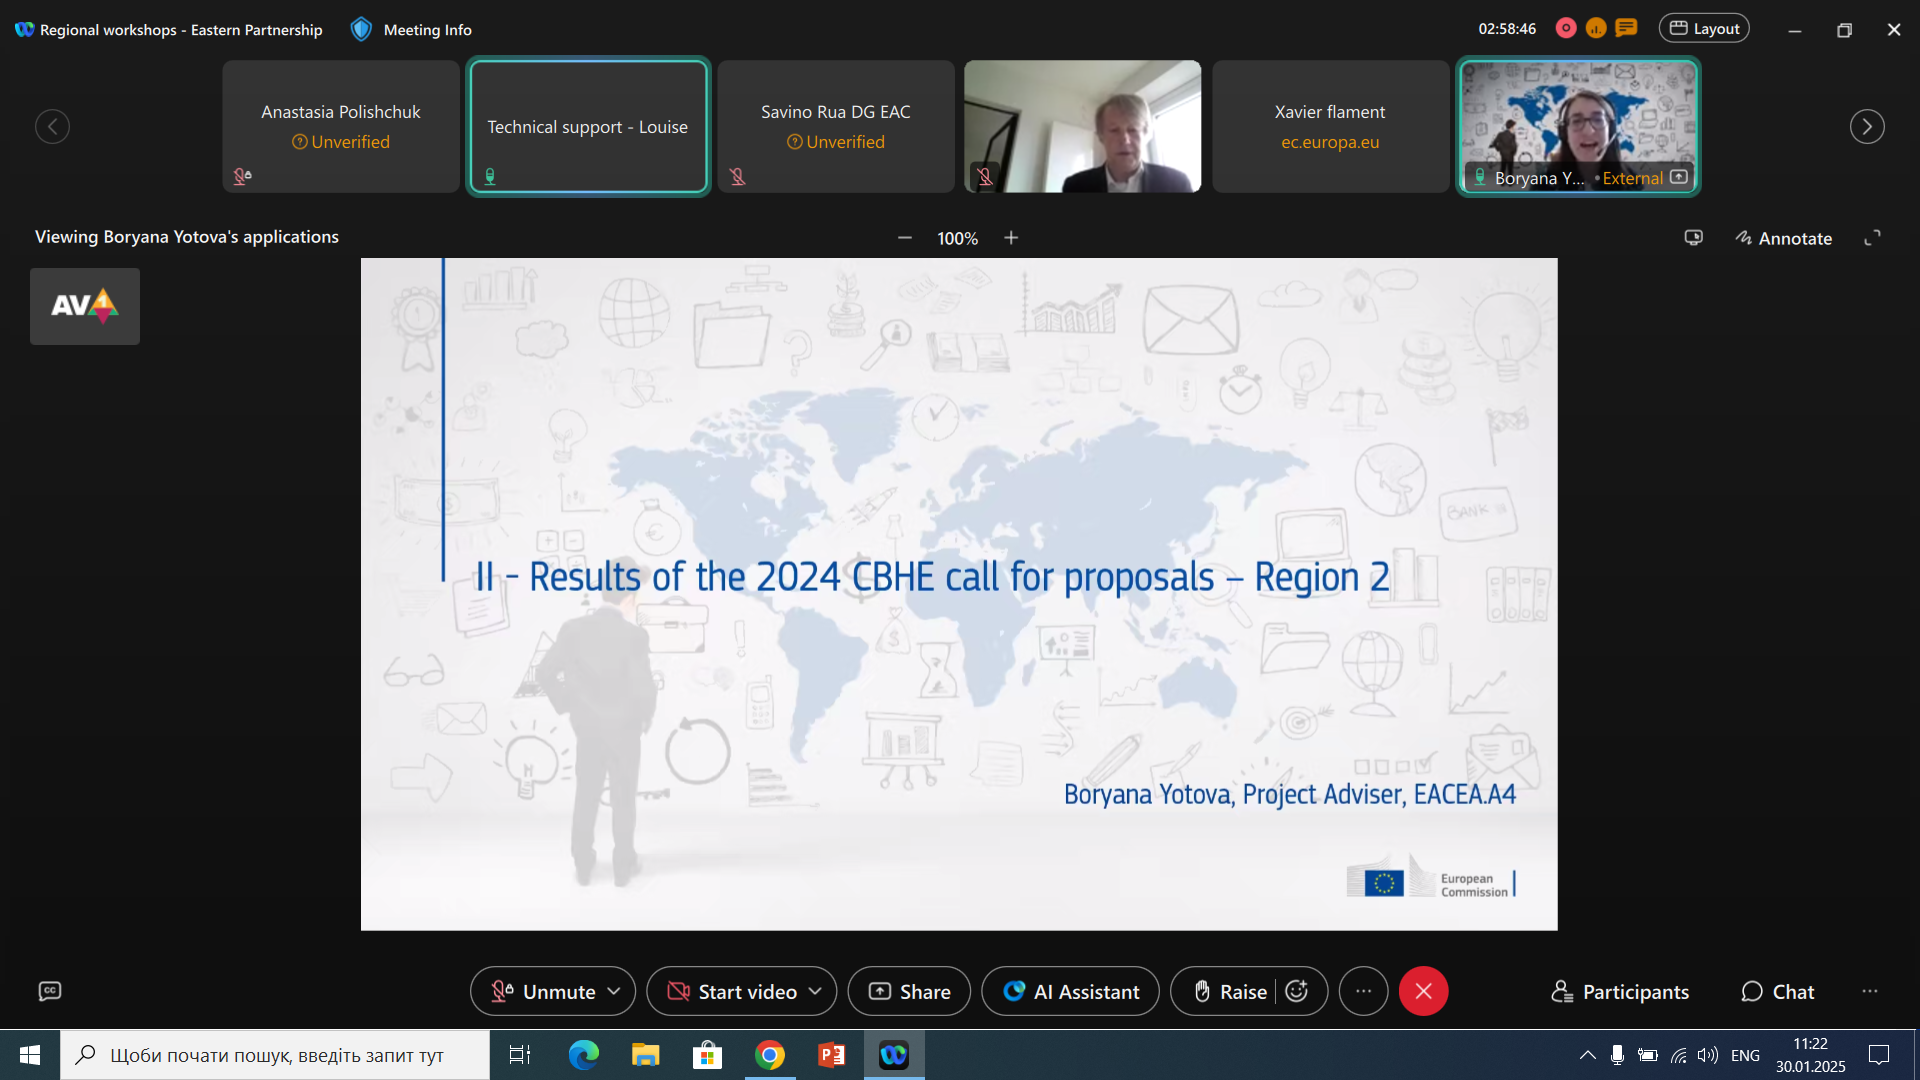Expand audio options arrow next to Unmute
The width and height of the screenshot is (1920, 1080).
point(614,991)
